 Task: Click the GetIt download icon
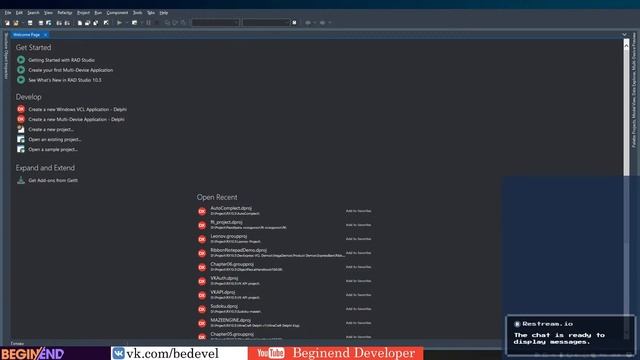pyautogui.click(x=21, y=180)
